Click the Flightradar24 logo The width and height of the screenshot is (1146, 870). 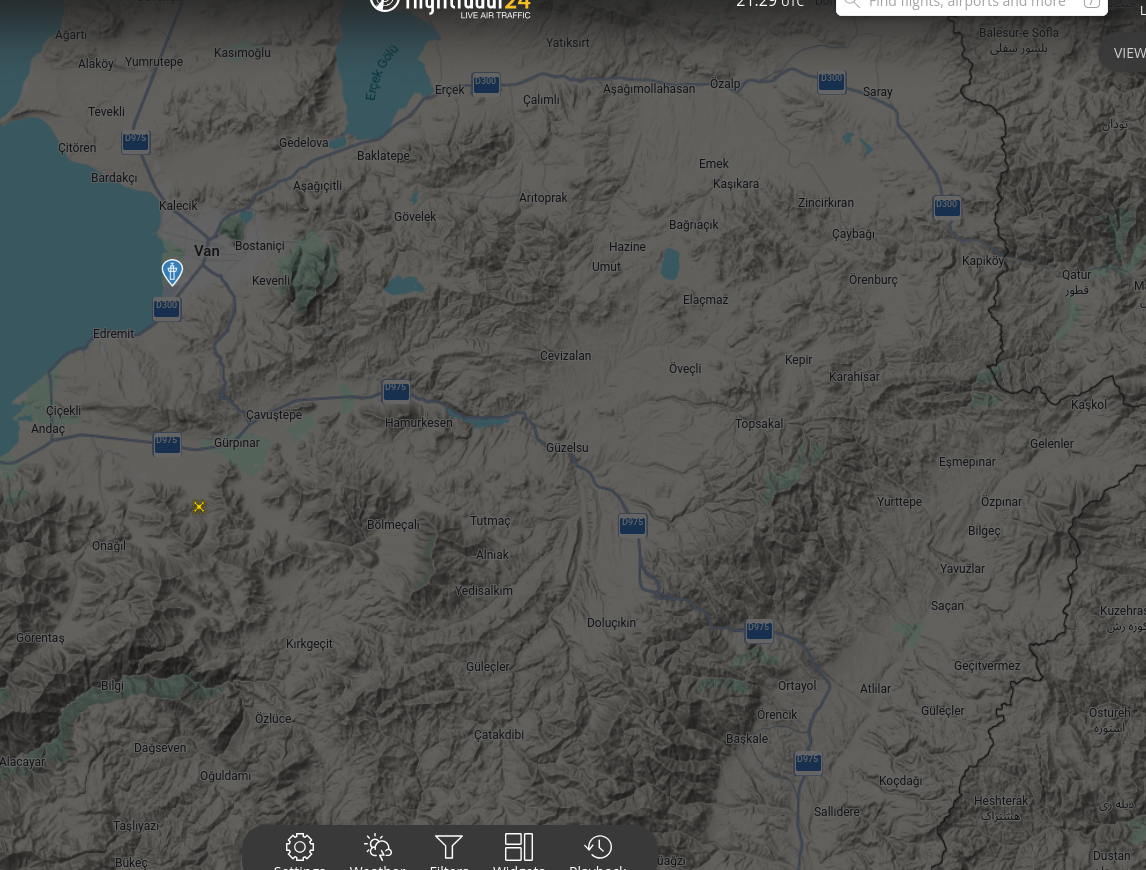[450, 7]
